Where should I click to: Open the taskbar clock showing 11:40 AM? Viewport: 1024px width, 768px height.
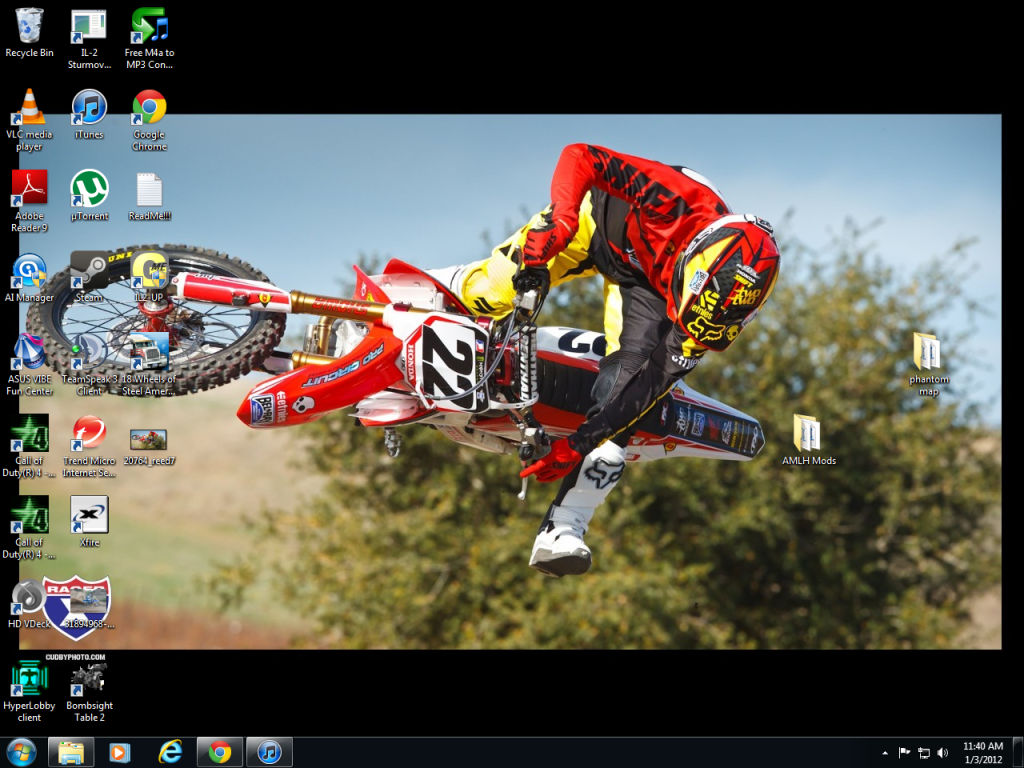point(982,752)
